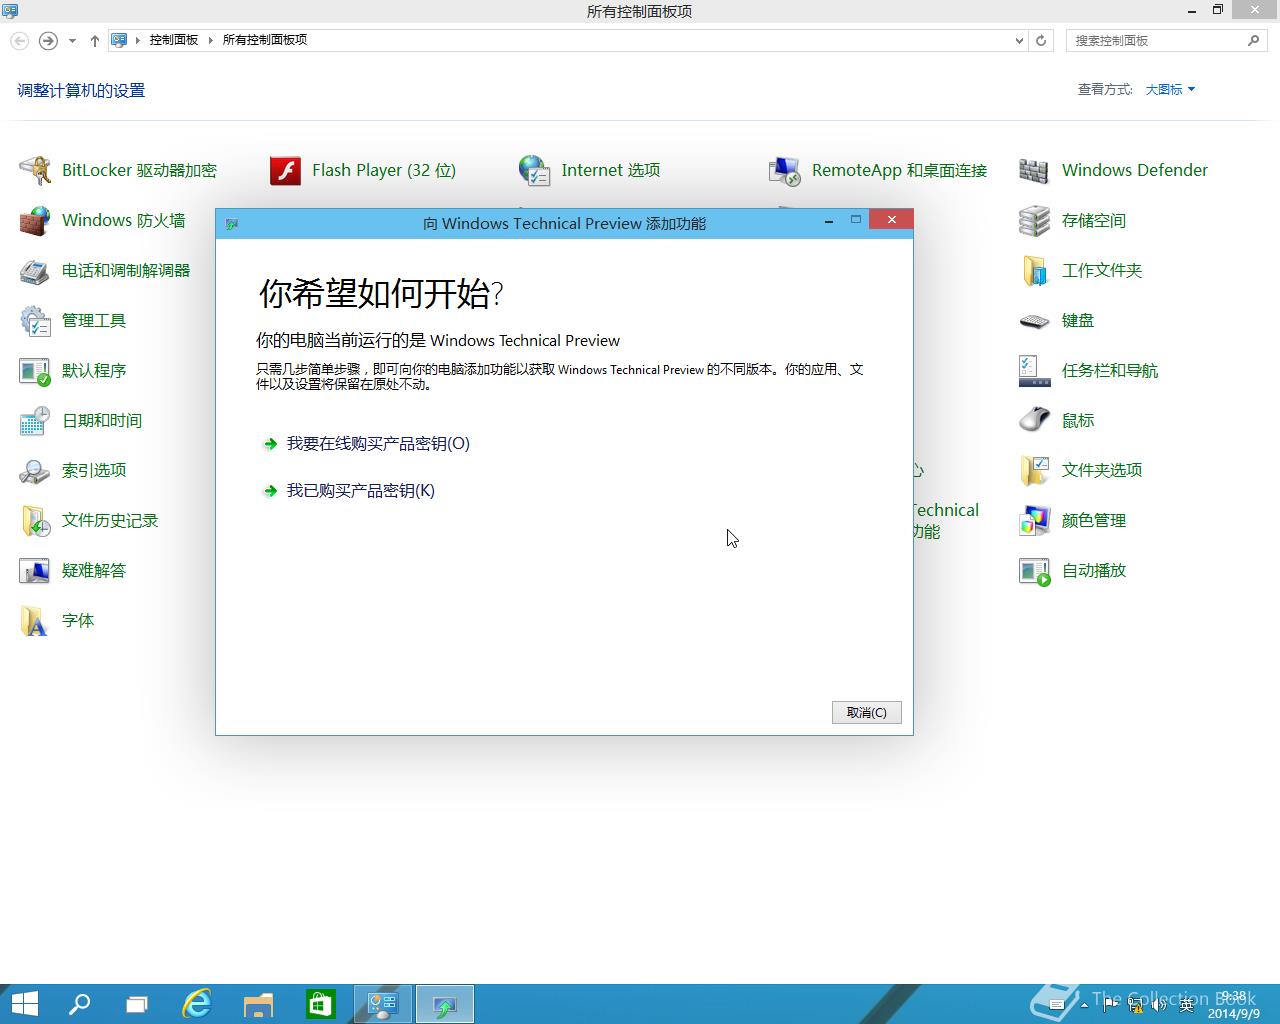Screen dimensions: 1280x1024
Task: Open the date and time calendar icon
Action: (x=35, y=420)
